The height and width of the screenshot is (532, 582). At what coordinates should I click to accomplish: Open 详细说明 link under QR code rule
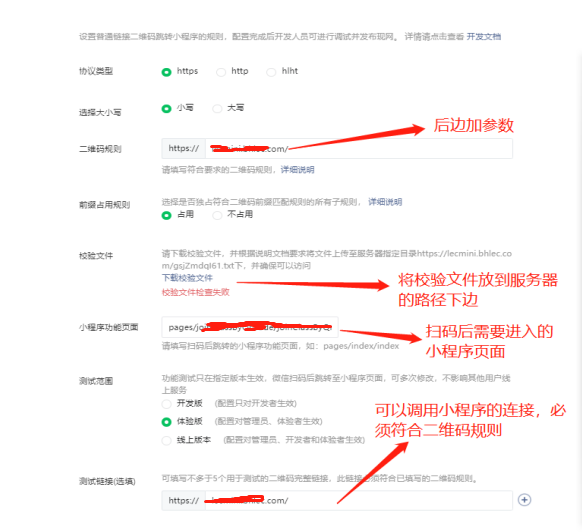(x=297, y=170)
